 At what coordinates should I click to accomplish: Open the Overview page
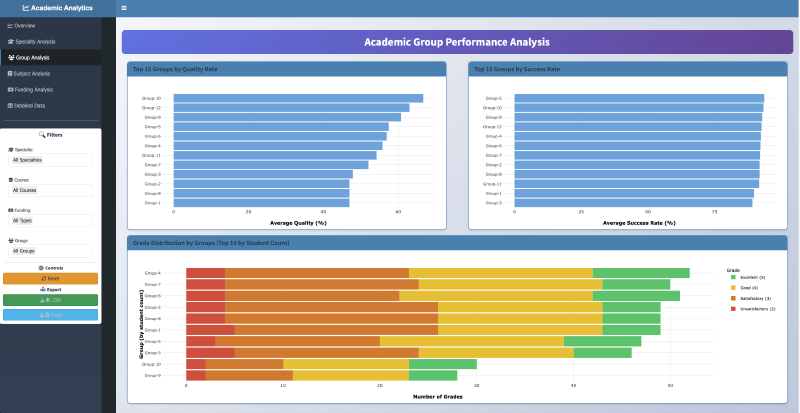coord(51,26)
